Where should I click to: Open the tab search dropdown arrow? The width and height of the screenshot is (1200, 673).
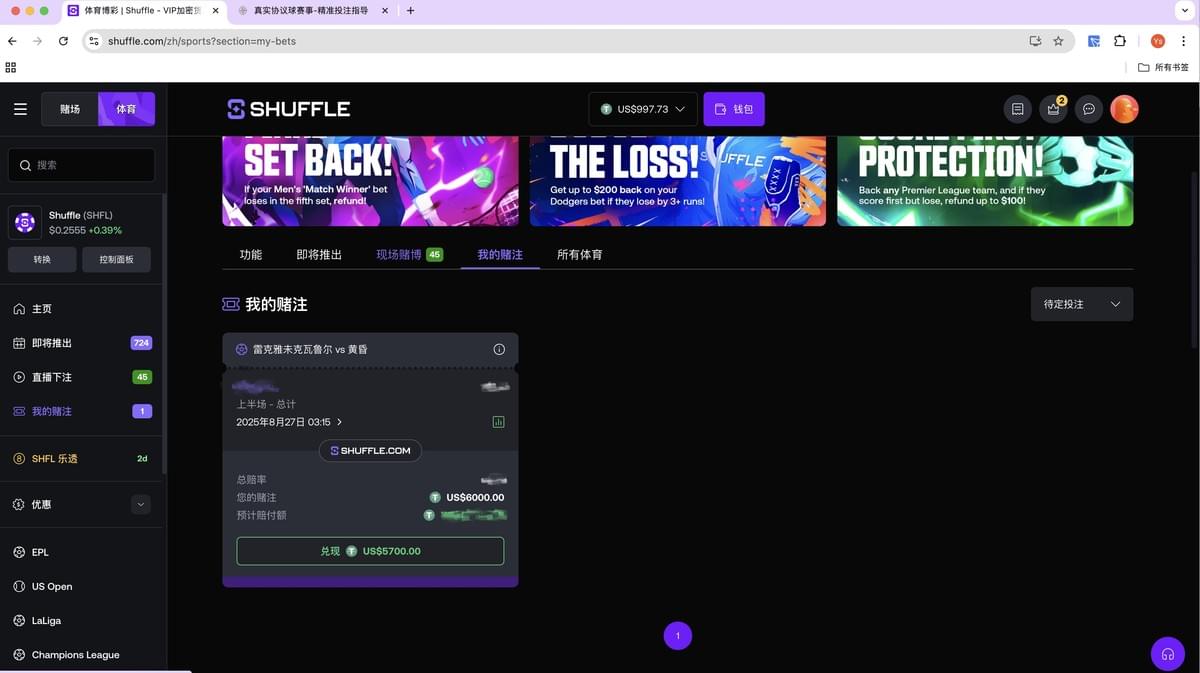pos(1184,11)
